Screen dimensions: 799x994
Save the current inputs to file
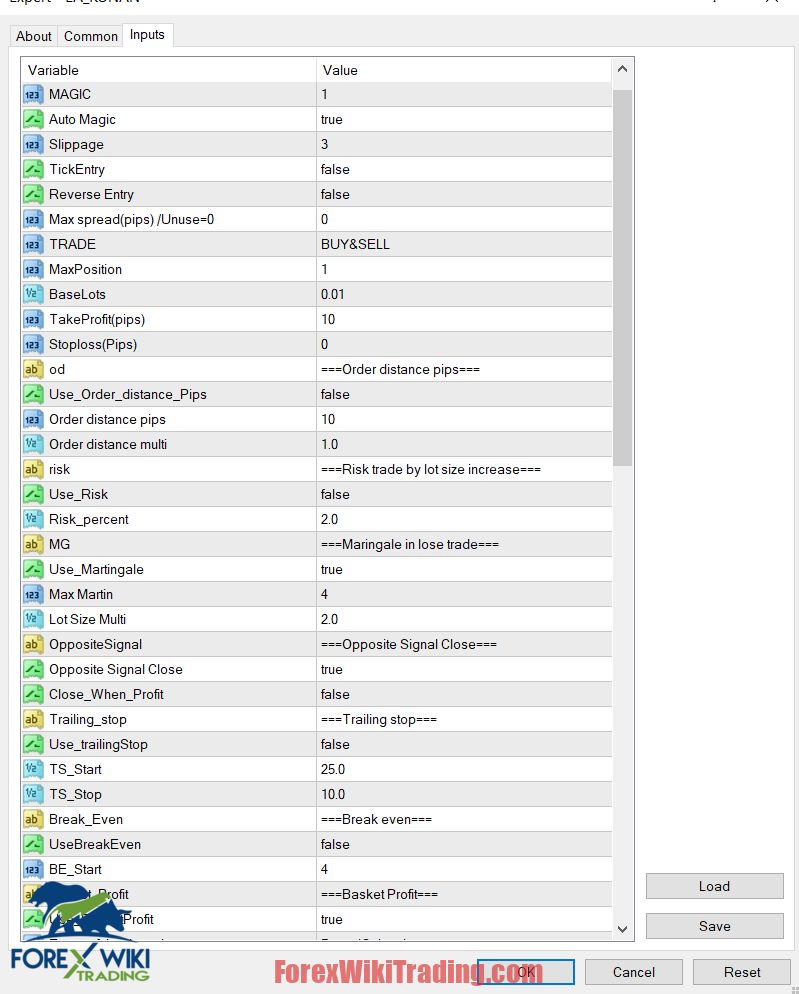pyautogui.click(x=715, y=926)
